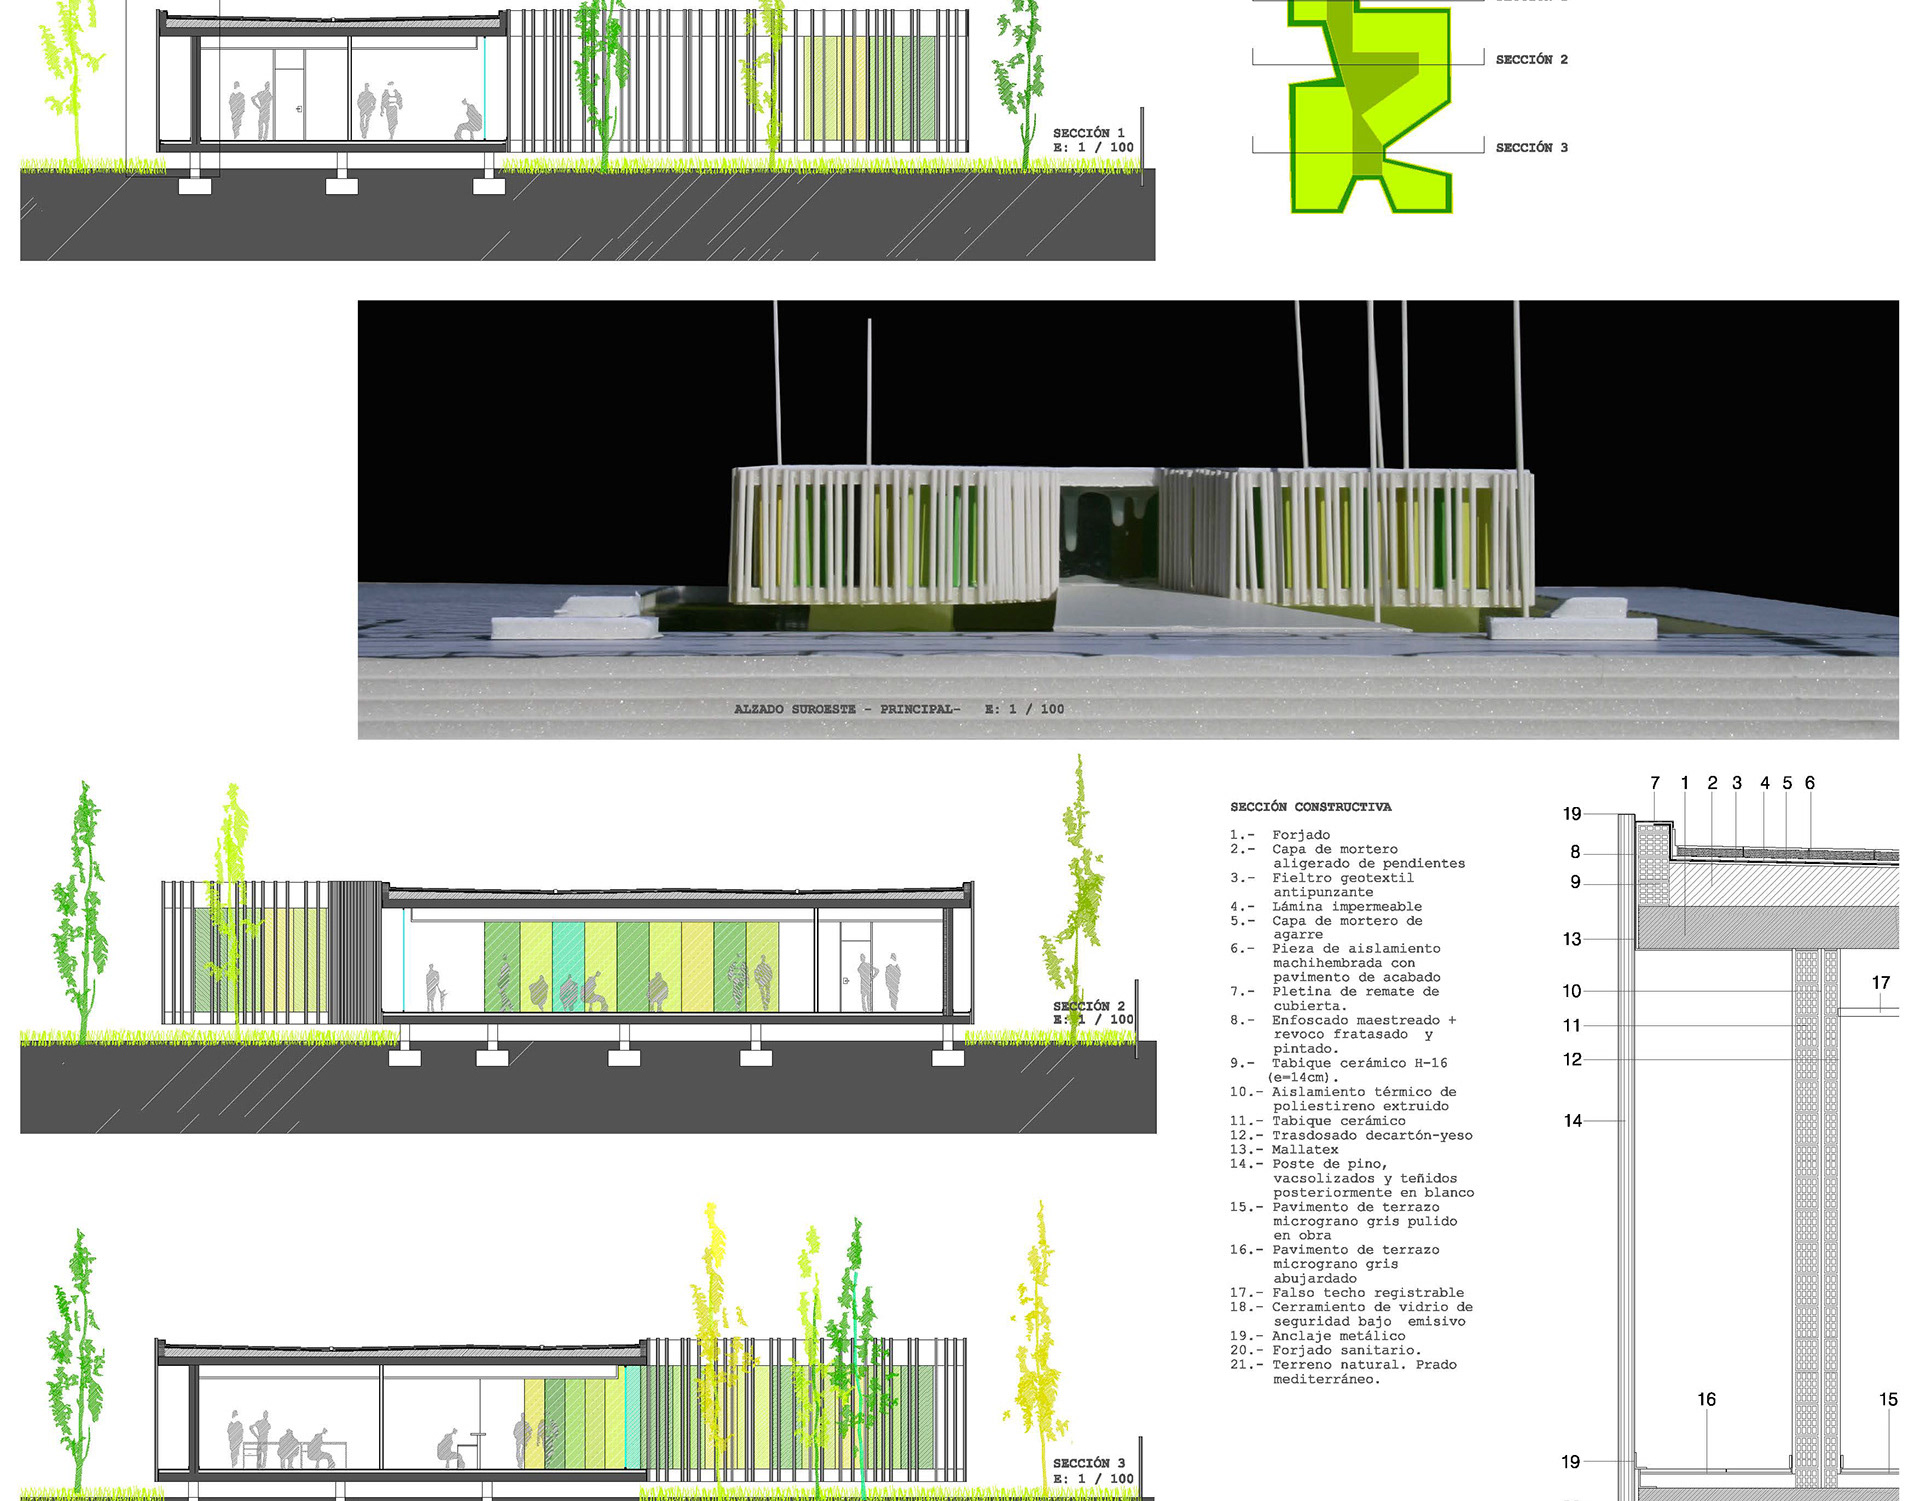Select legend entry '1.- Forjado'

(1280, 835)
